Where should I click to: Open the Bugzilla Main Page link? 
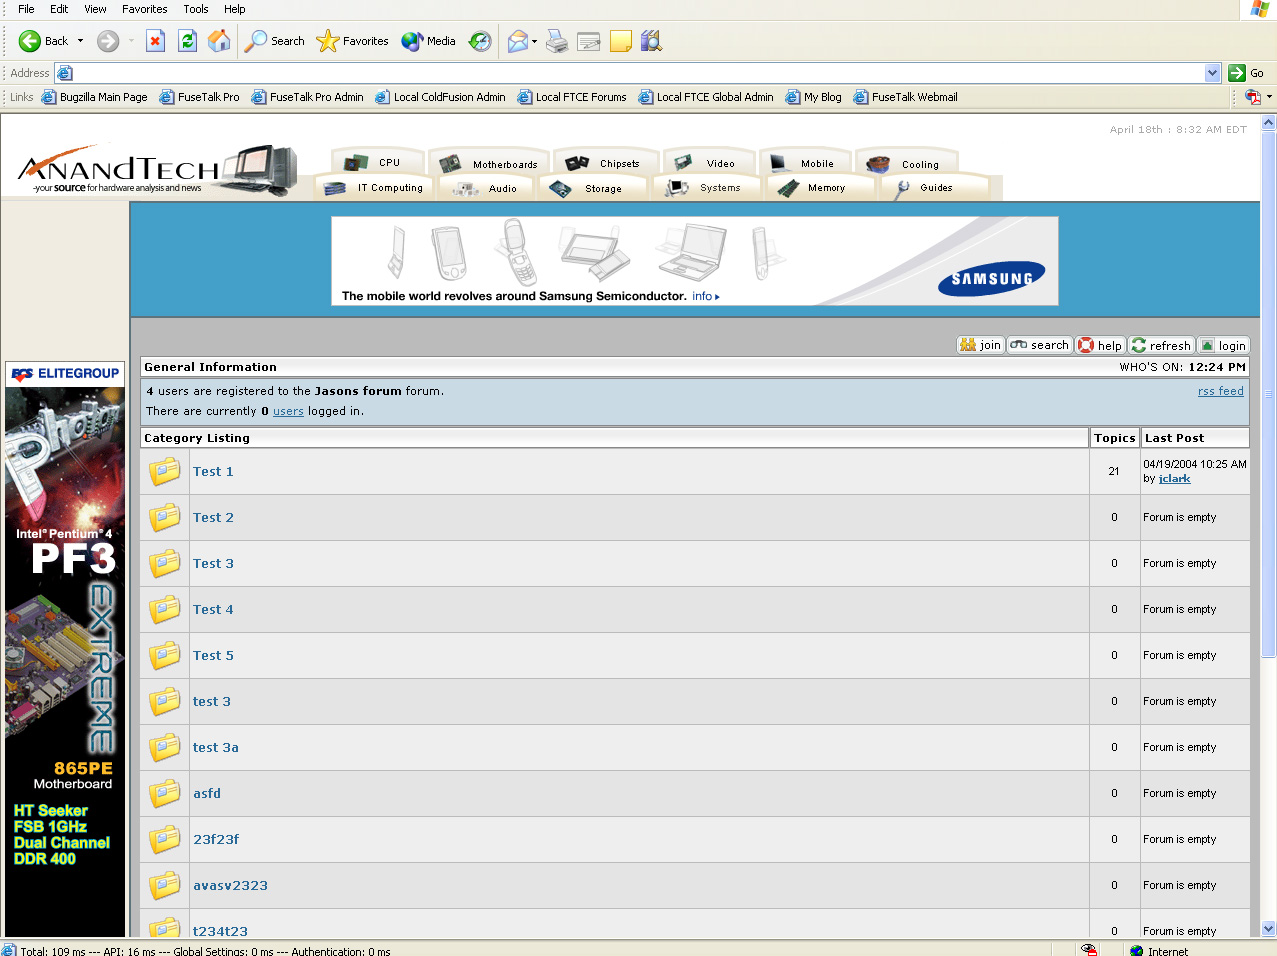point(94,97)
